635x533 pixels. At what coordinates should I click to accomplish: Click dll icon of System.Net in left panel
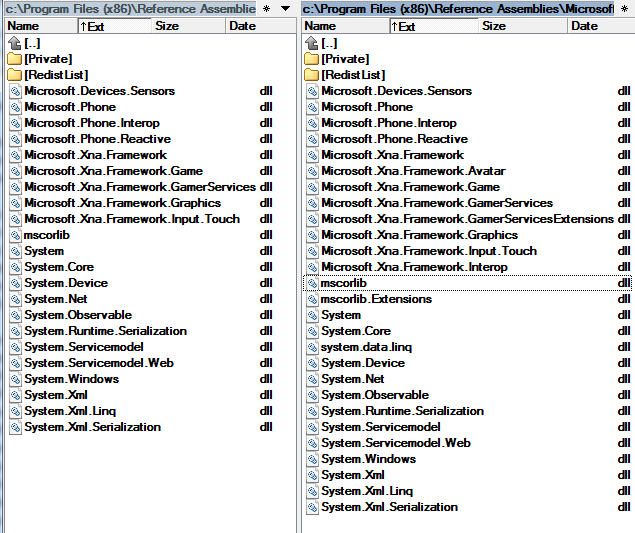tap(15, 299)
